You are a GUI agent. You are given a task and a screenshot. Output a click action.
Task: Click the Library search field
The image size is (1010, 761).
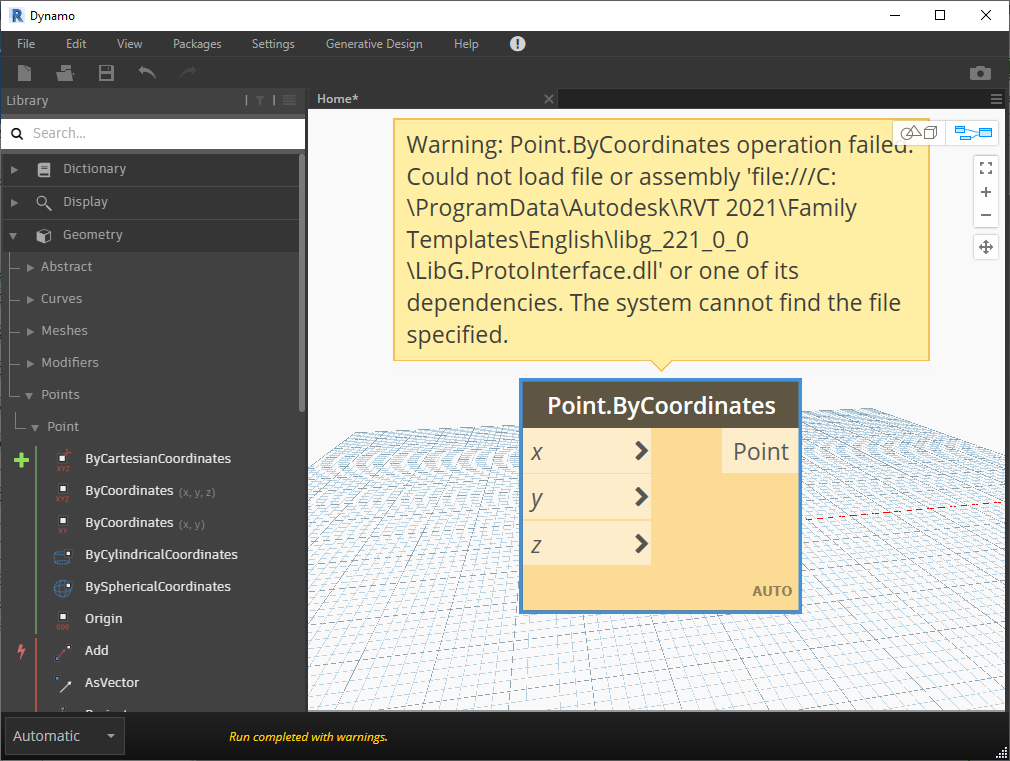(150, 132)
